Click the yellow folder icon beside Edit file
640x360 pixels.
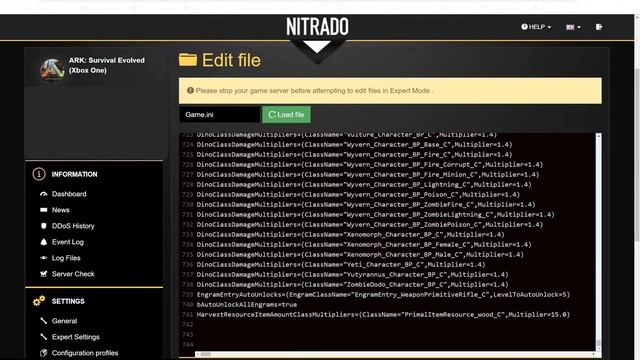188,60
